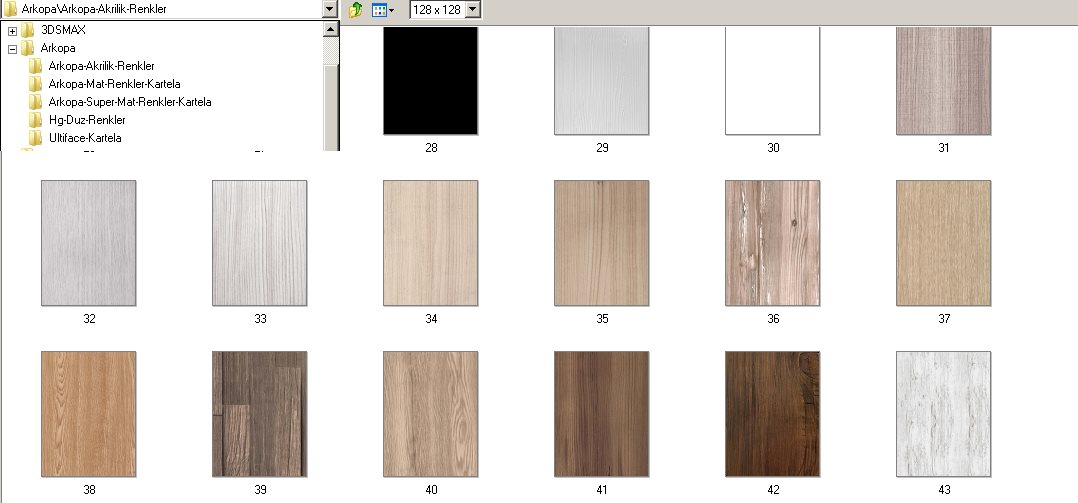Select the 3DSMAX folder

point(63,30)
